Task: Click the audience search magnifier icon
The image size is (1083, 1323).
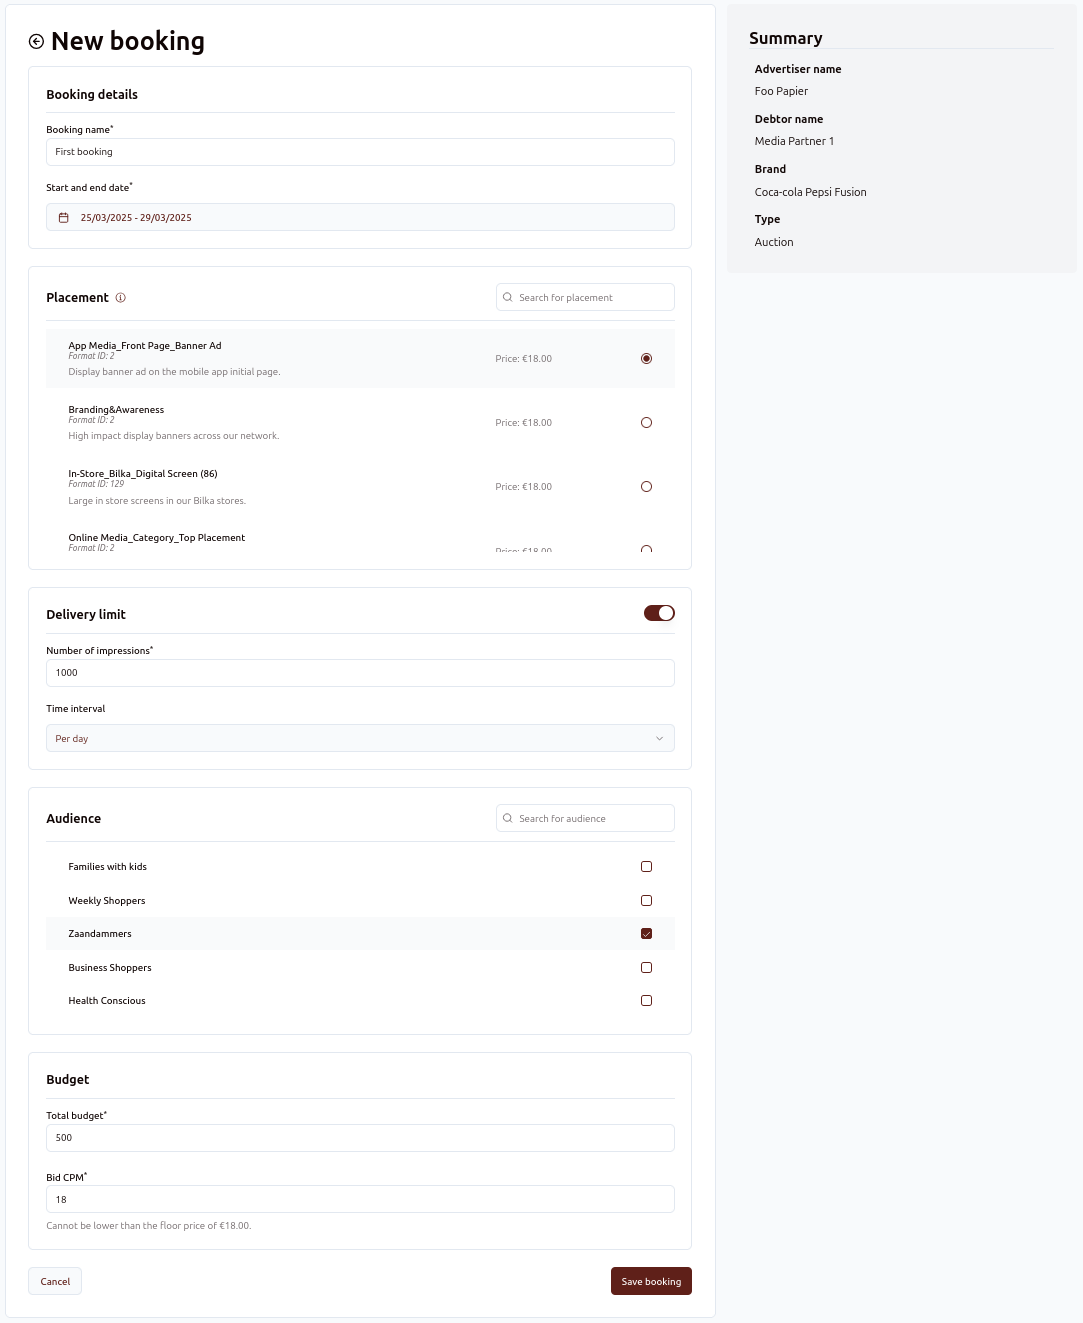Action: coord(508,819)
